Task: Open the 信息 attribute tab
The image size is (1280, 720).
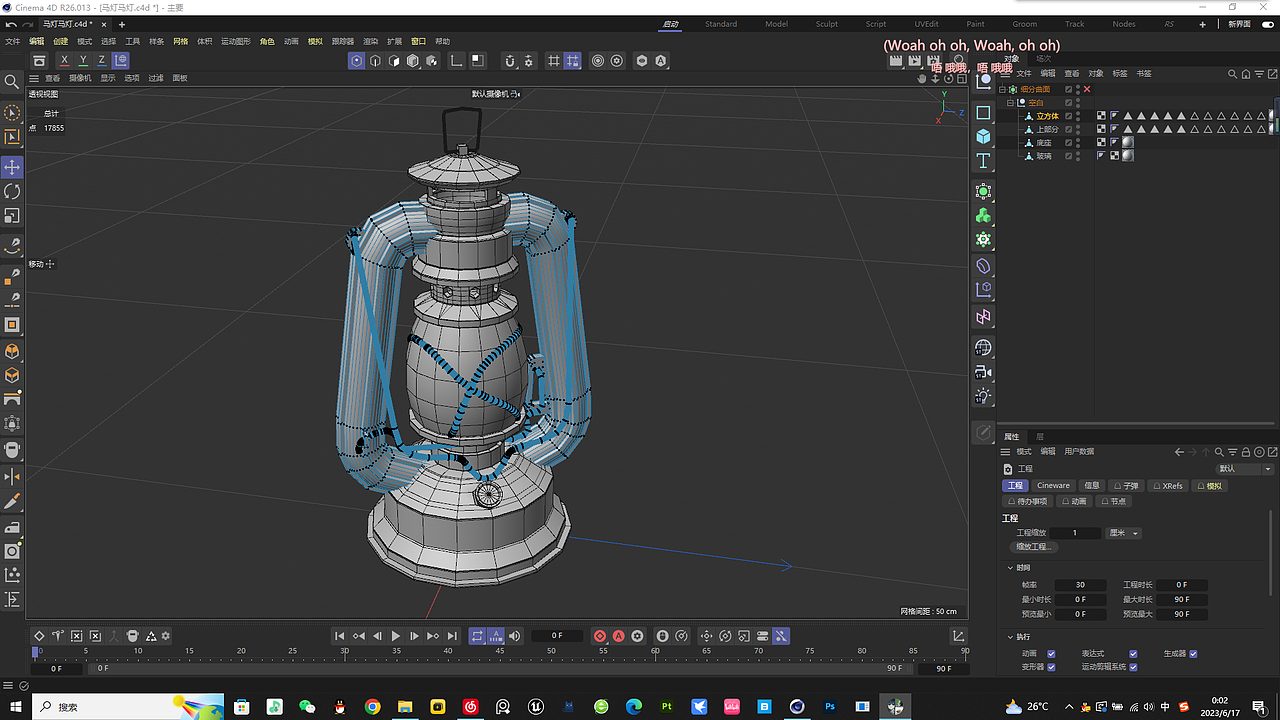Action: [x=1091, y=486]
